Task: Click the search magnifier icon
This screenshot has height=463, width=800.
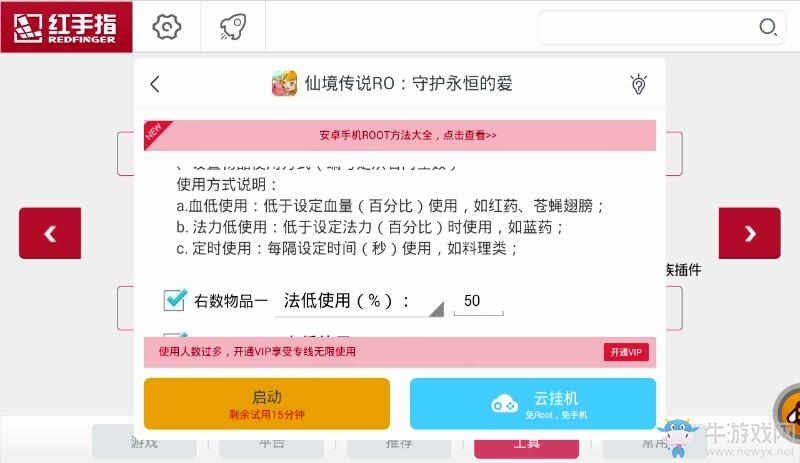Action: click(768, 27)
